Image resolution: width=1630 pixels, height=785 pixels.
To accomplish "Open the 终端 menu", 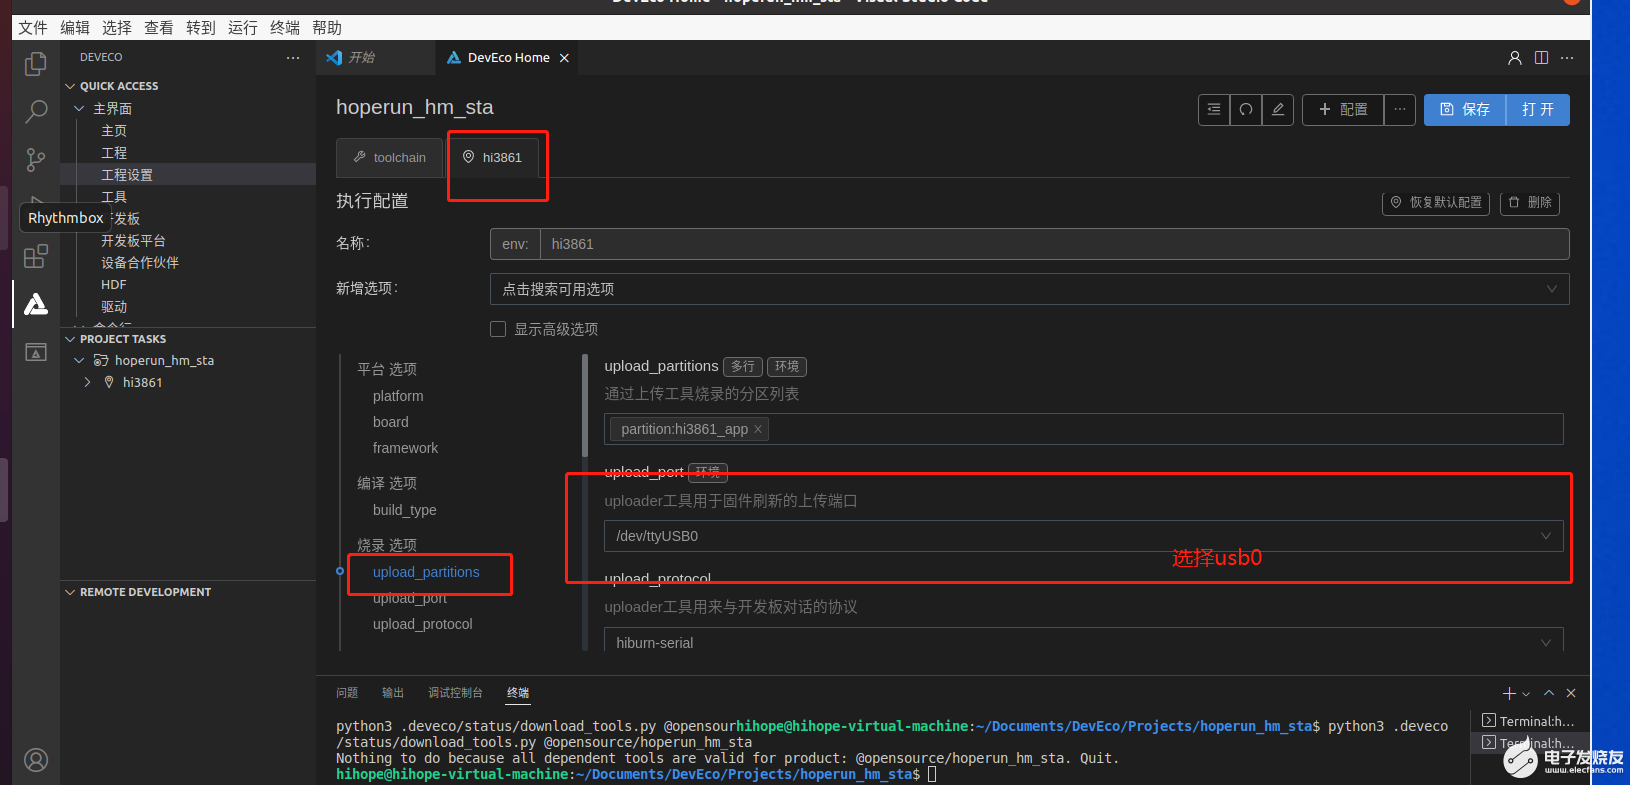I will (x=285, y=28).
